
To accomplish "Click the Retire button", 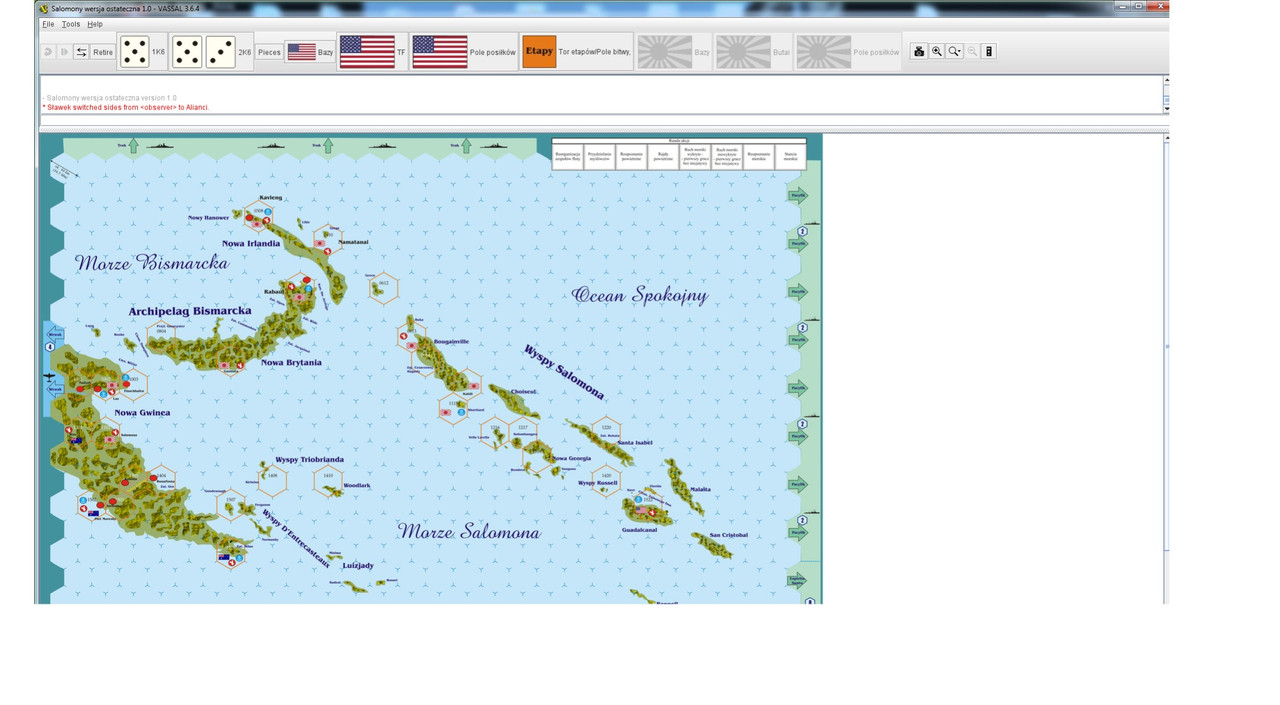I will point(103,52).
